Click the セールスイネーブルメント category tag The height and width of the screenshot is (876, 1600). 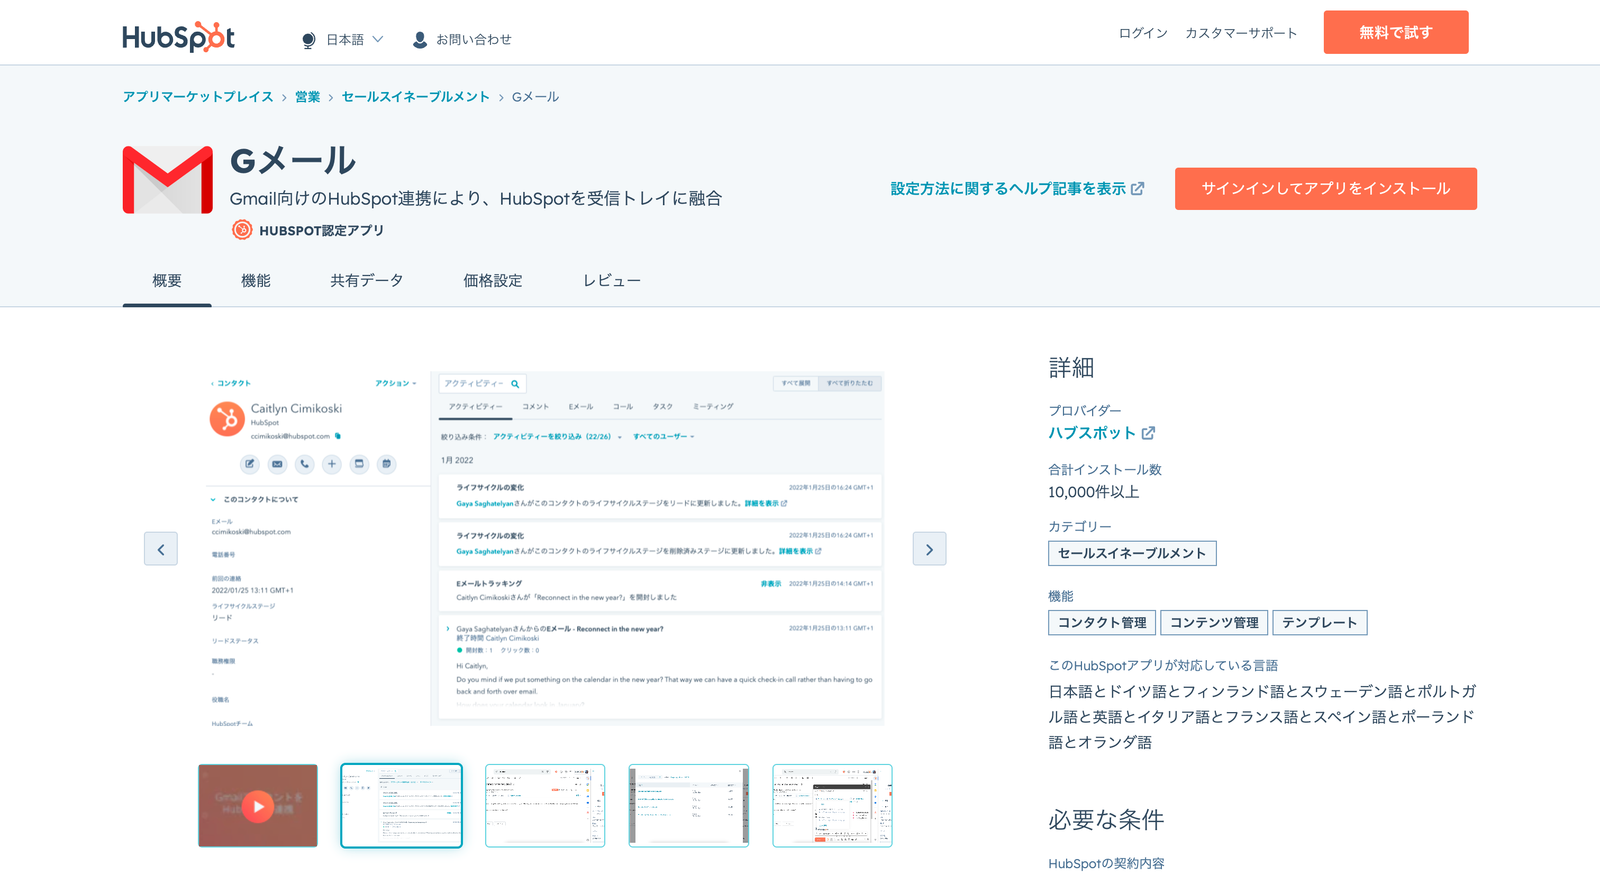[x=1132, y=553]
